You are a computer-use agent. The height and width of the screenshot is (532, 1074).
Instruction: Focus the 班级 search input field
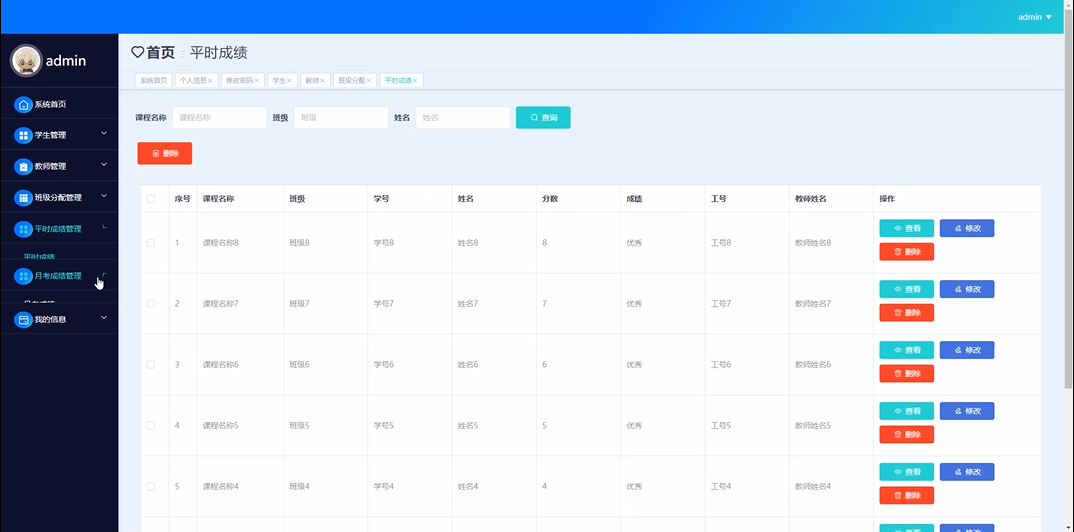point(341,118)
